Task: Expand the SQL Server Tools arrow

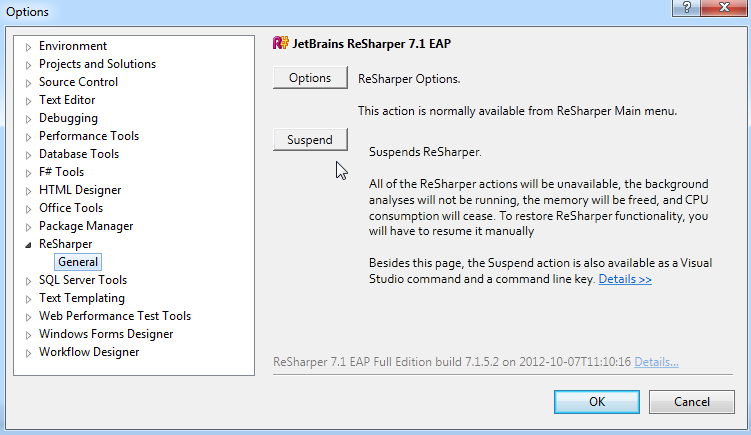Action: click(x=28, y=281)
